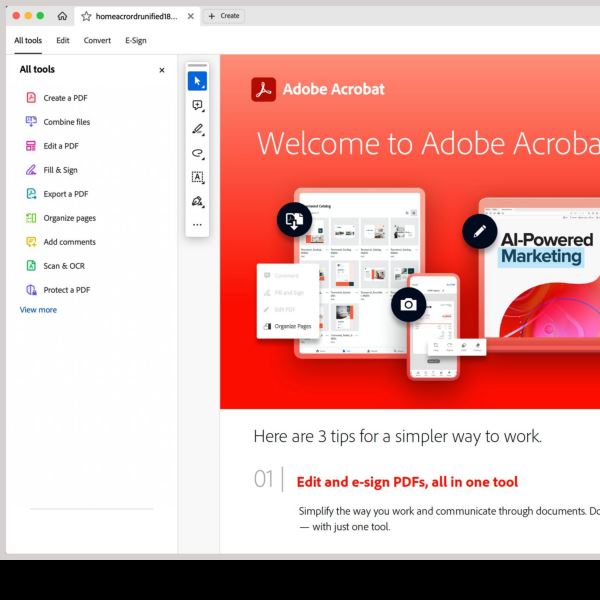Click the macOS green fullscreen window button
Image resolution: width=600 pixels, height=600 pixels.
coord(40,16)
